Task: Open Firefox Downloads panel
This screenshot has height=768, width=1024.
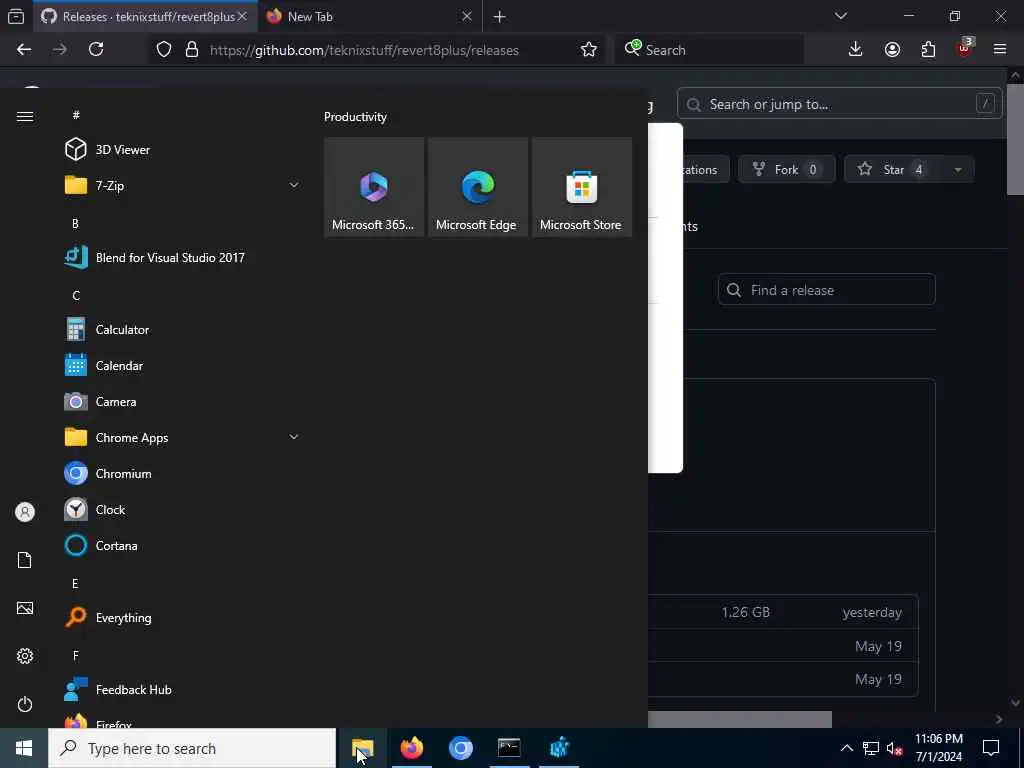Action: click(856, 50)
